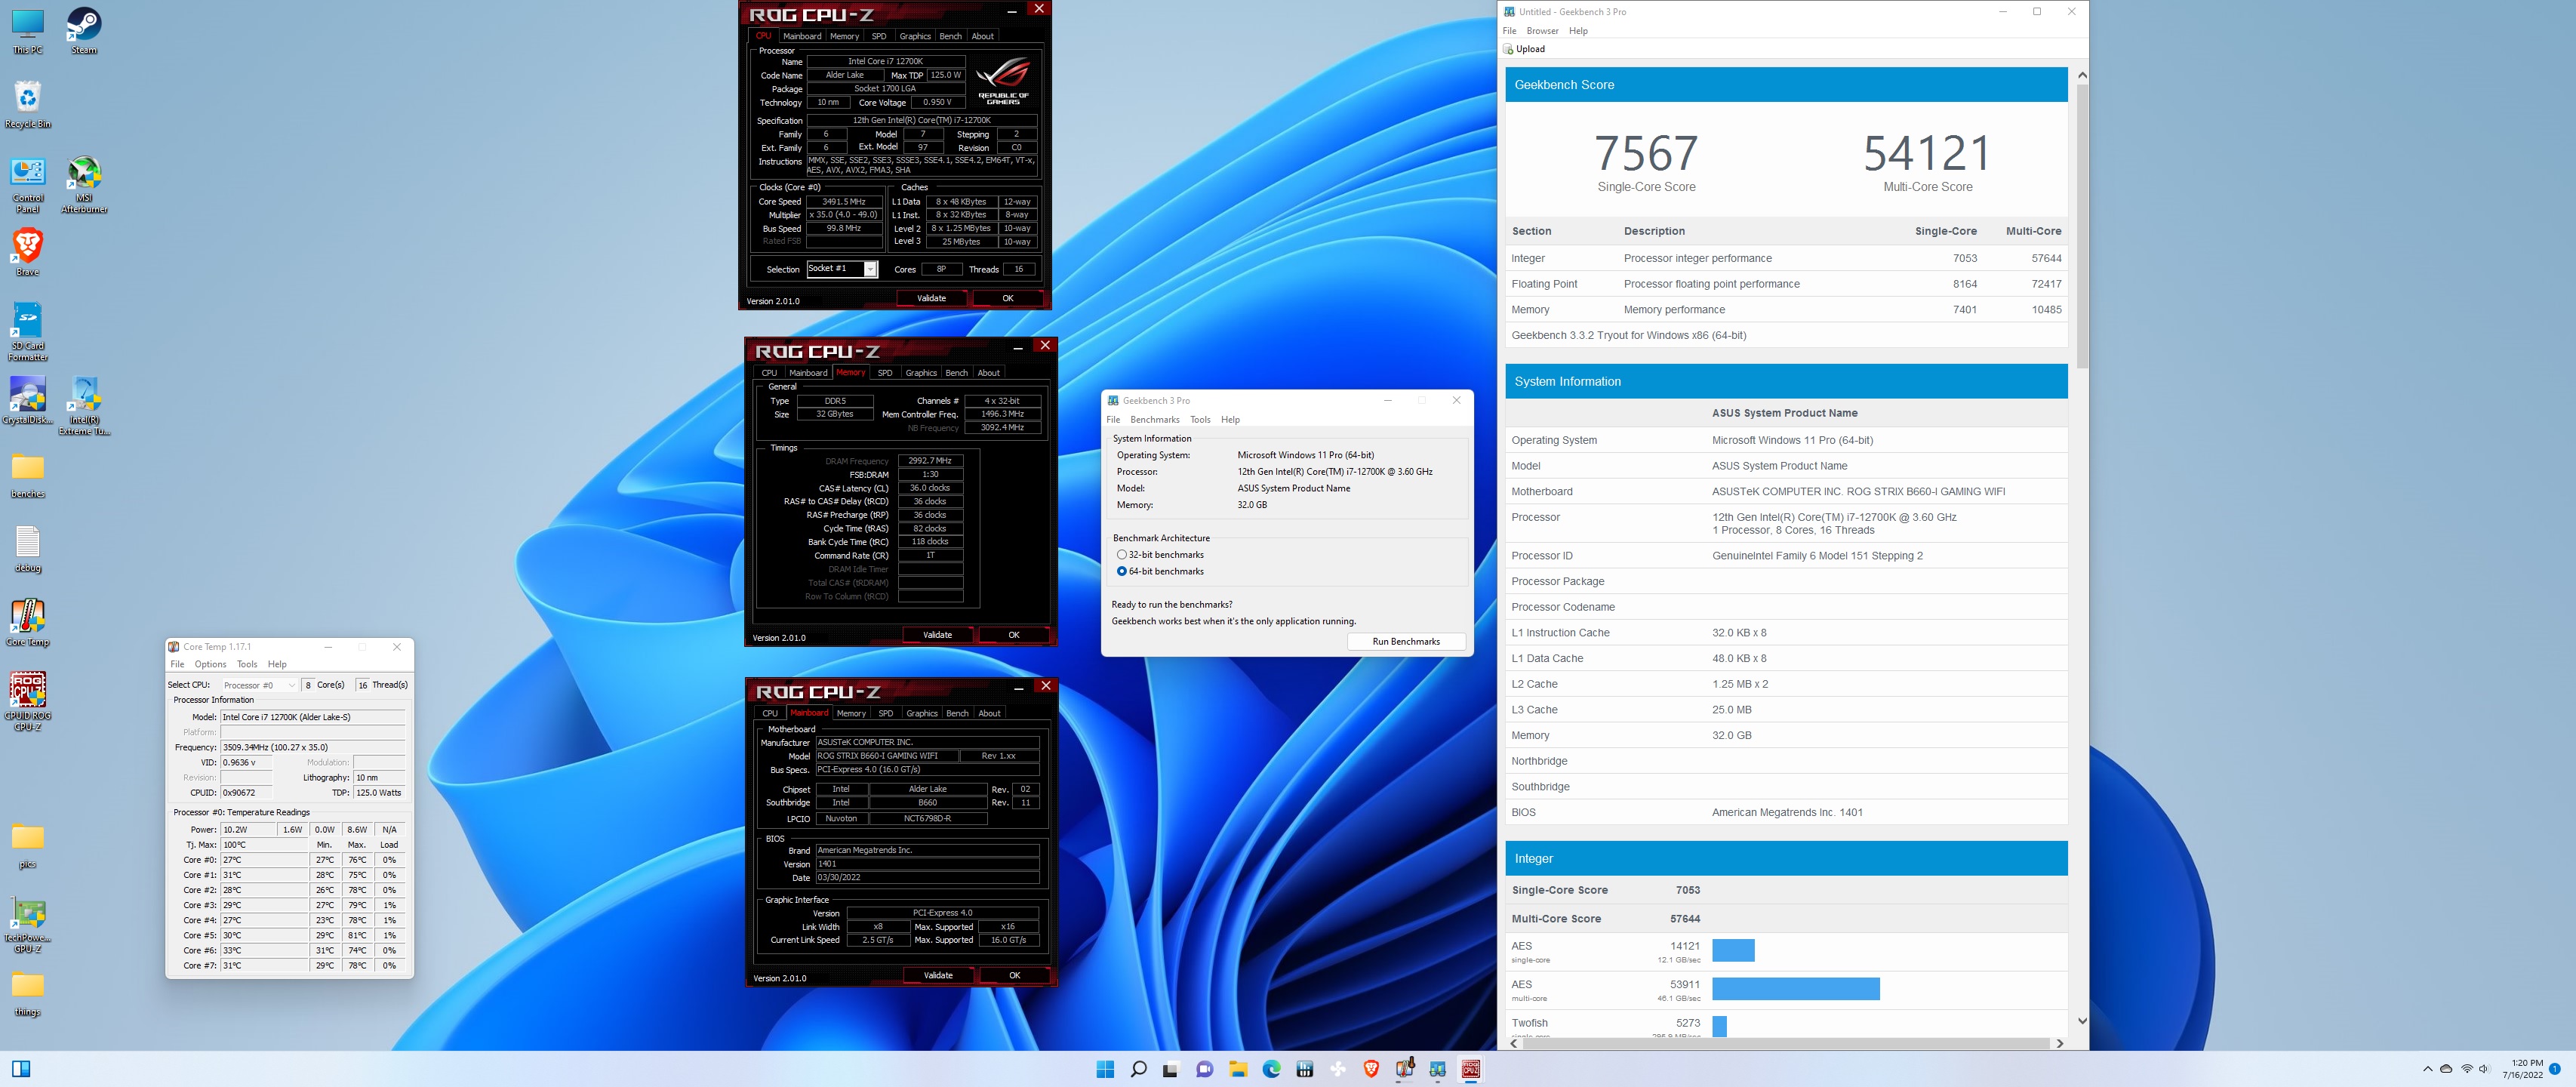Click the Geekbench vertical scrollbar thumb
The height and width of the screenshot is (1087, 2576).
(2082, 226)
